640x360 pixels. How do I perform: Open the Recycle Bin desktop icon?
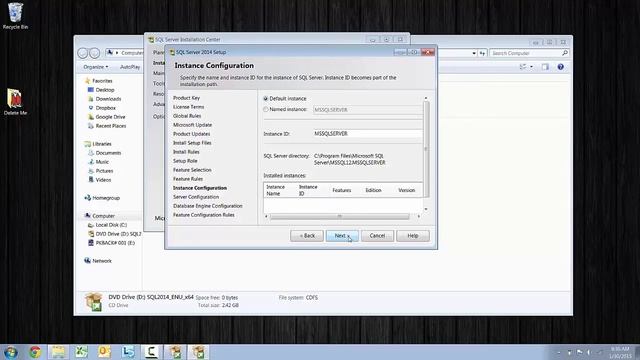tap(16, 16)
